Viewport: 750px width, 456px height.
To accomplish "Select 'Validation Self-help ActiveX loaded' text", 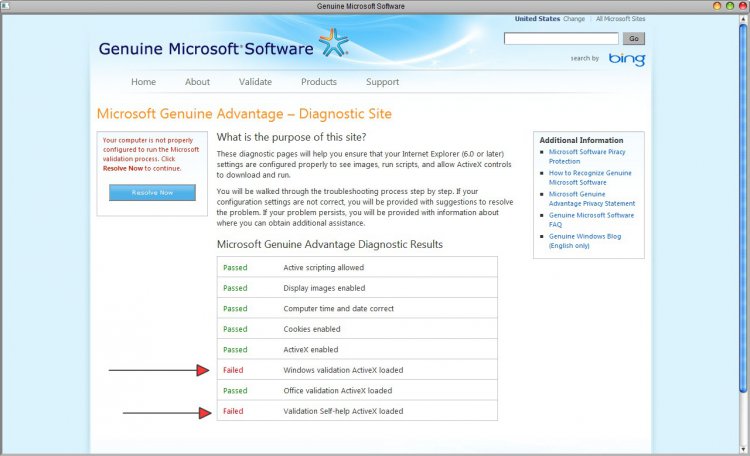I will coord(343,411).
